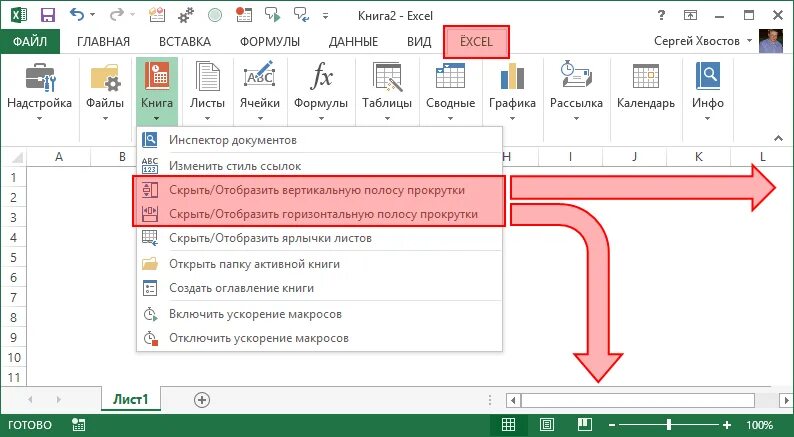794x437 pixels.
Task: Open the Рассылка mailing icon
Action: point(576,75)
